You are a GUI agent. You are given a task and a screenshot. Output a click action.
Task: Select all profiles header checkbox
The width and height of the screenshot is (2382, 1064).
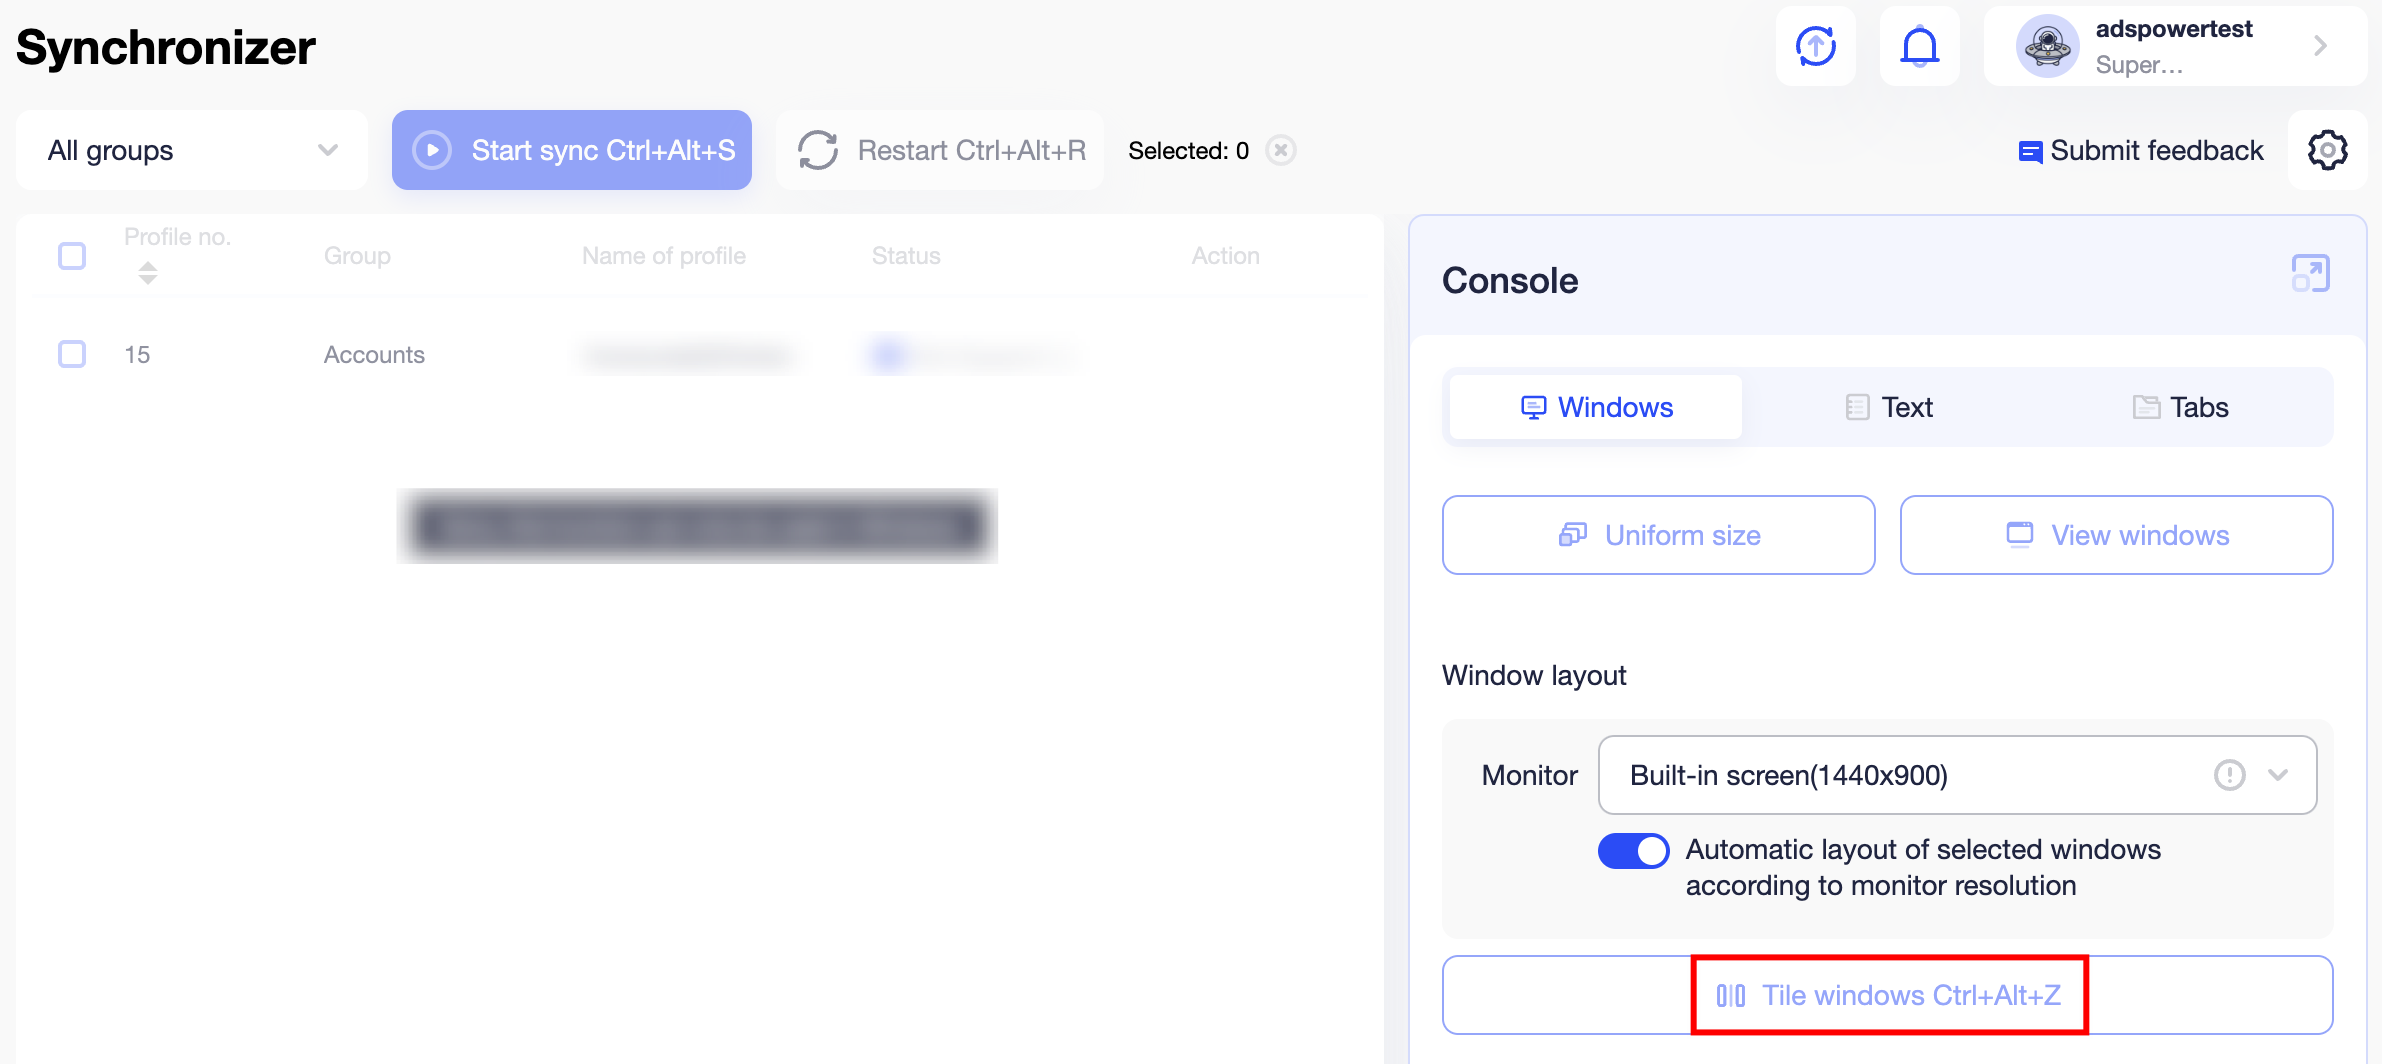coord(72,256)
